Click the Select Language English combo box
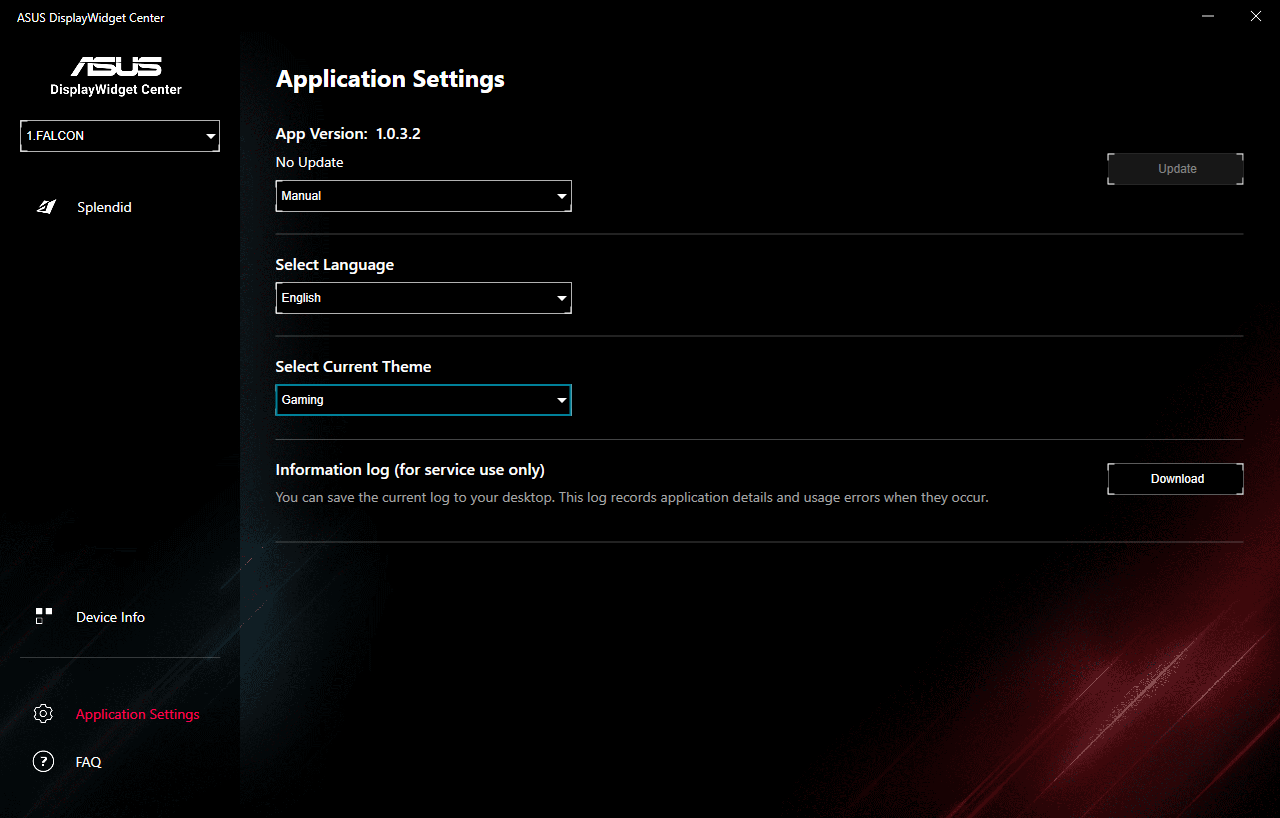 point(423,297)
